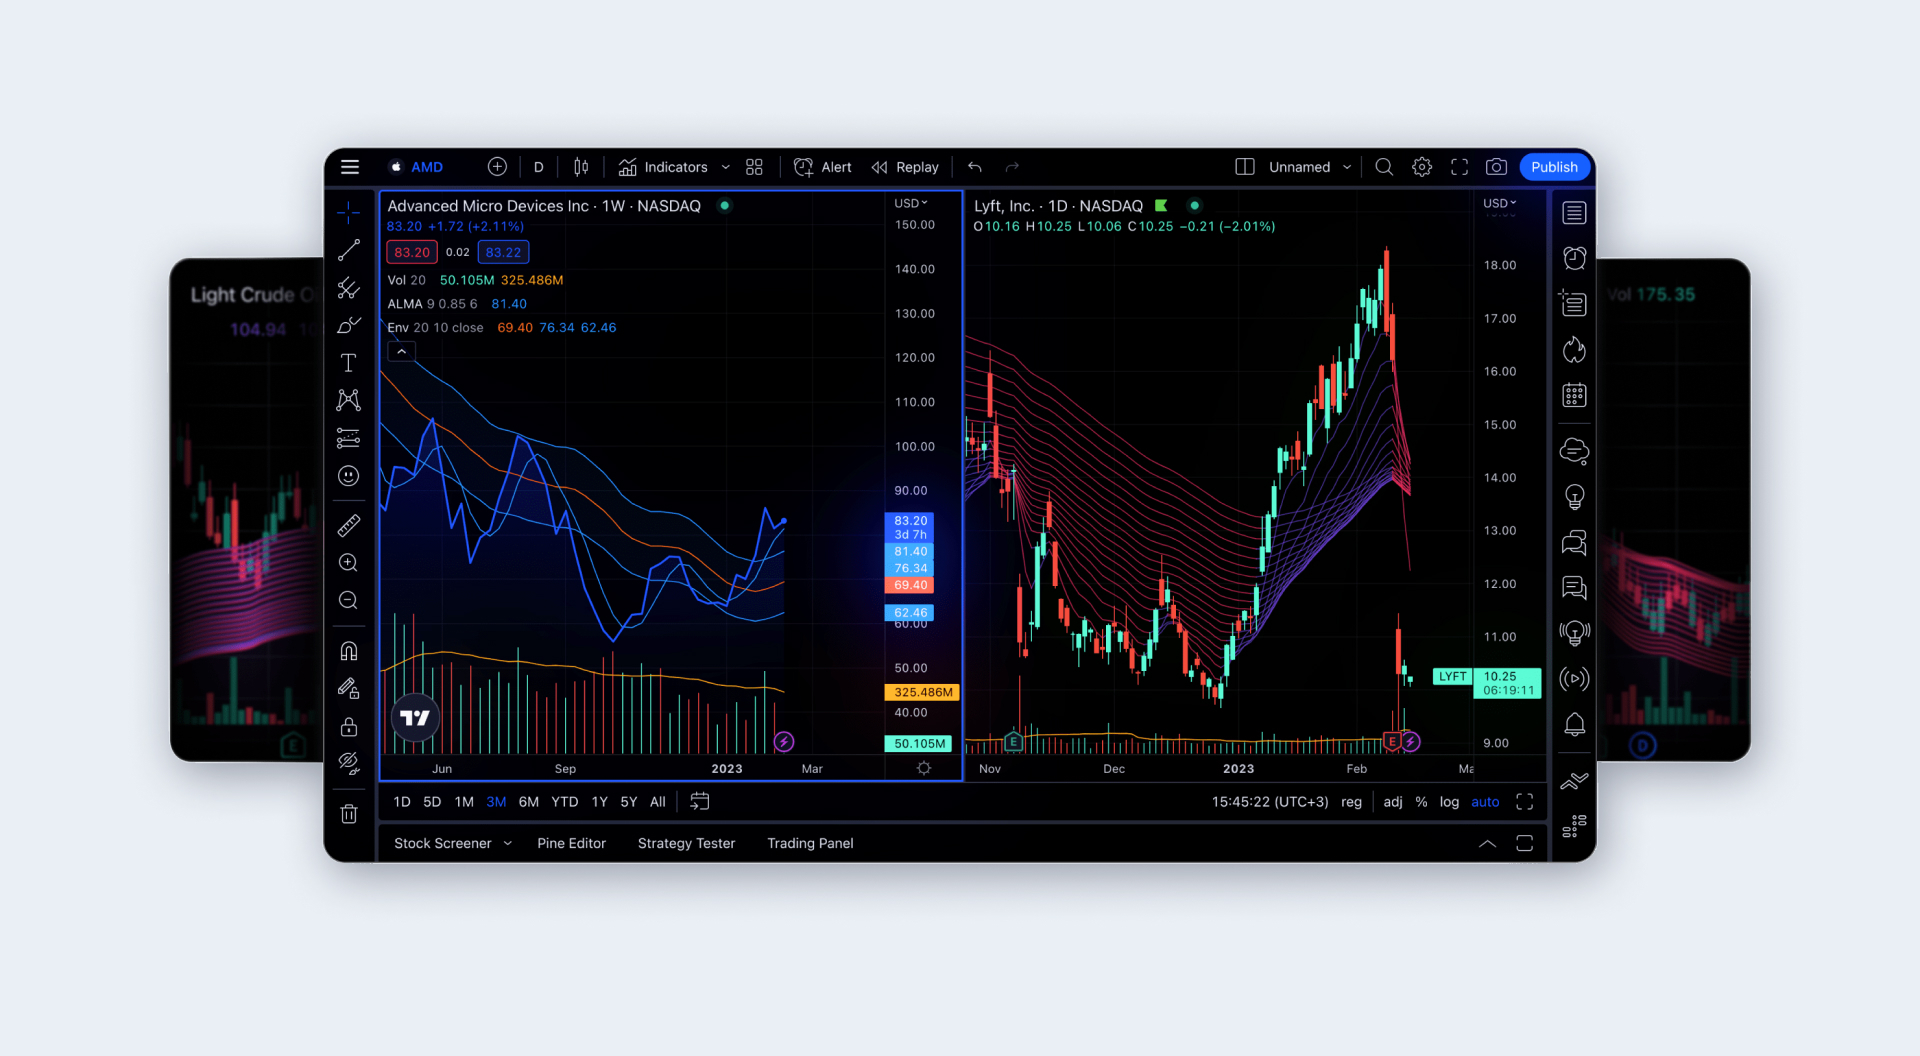Screen dimensions: 1920x1056
Task: Select the patterns tool
Action: (348, 400)
